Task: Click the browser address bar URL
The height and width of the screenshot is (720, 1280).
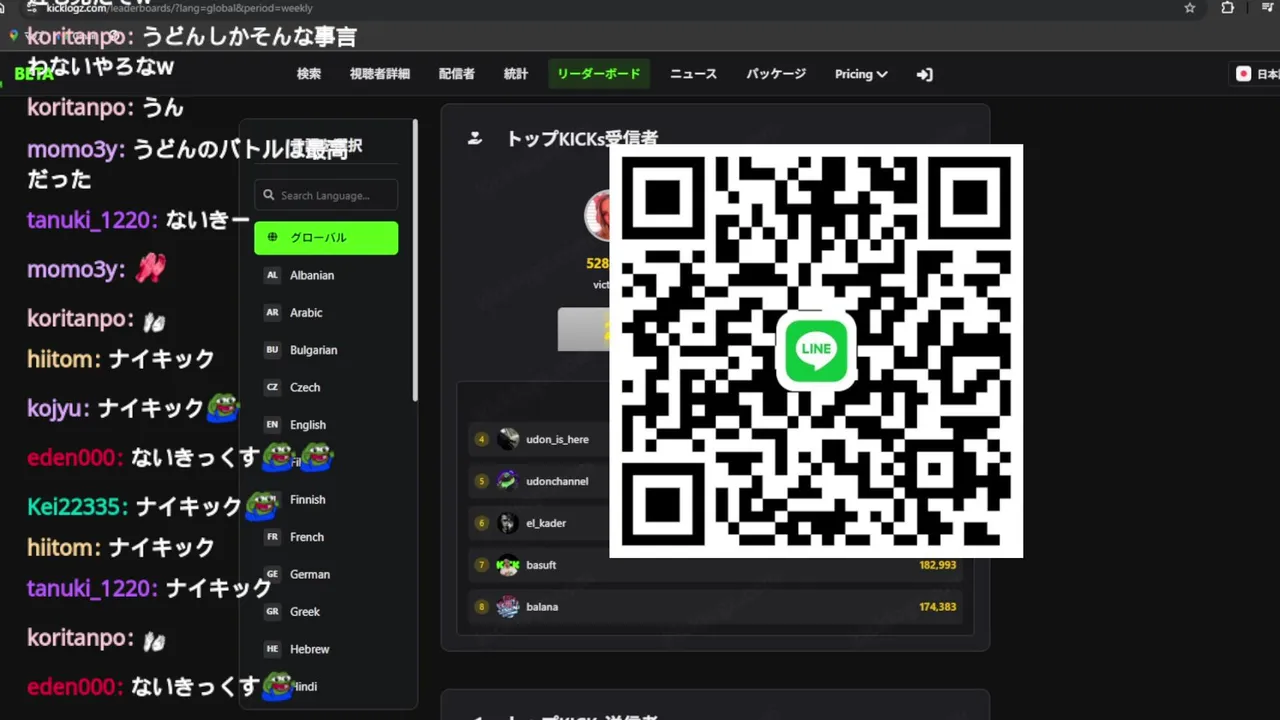Action: tap(180, 8)
